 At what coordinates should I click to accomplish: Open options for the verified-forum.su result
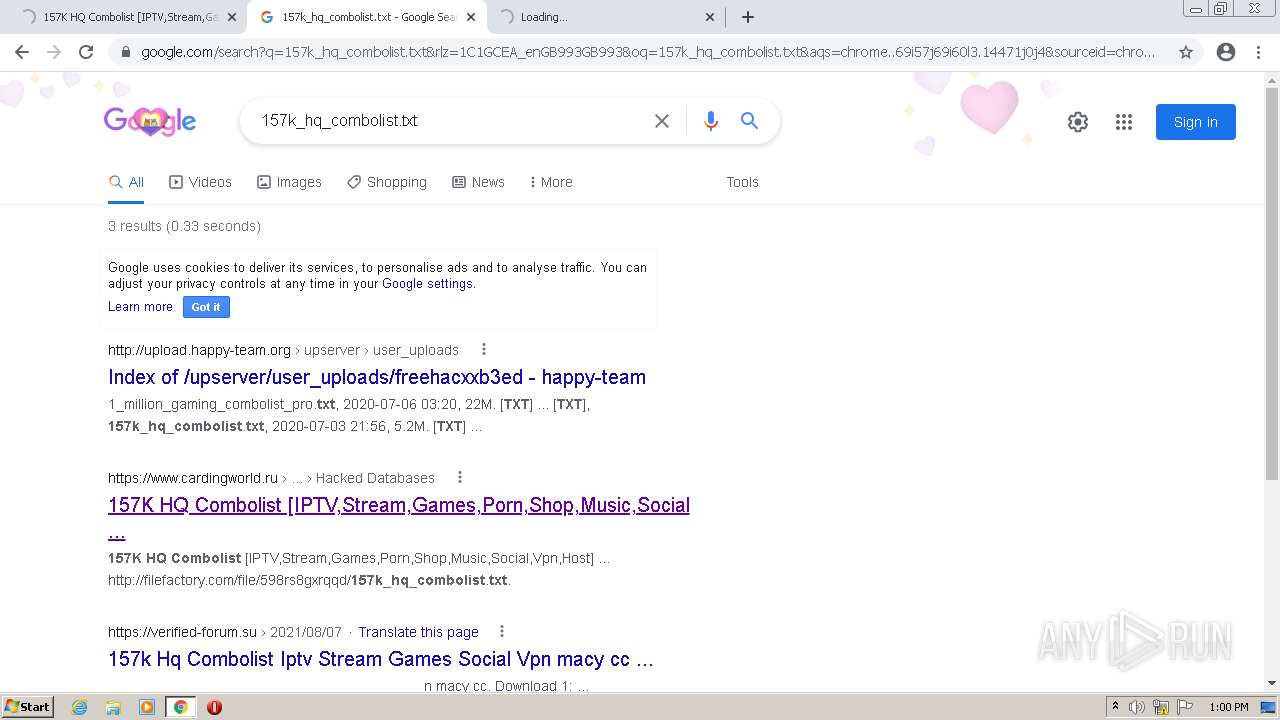coord(502,632)
